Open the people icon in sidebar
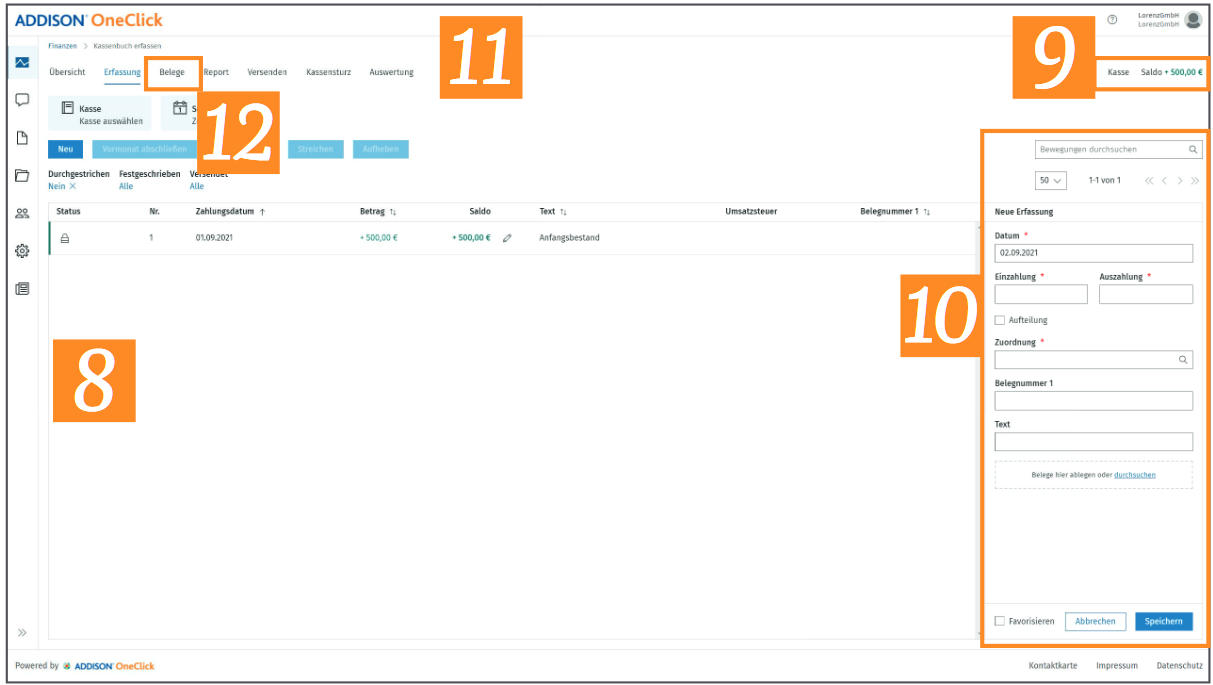 click(x=22, y=213)
